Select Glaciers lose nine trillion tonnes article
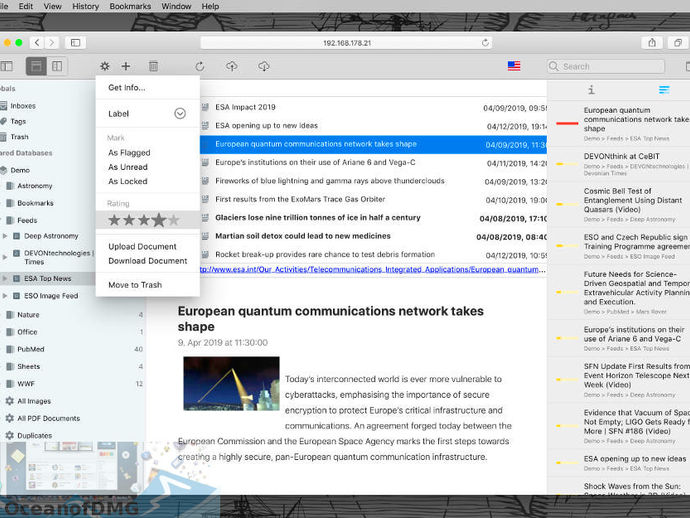The width and height of the screenshot is (690, 518). (x=373, y=218)
